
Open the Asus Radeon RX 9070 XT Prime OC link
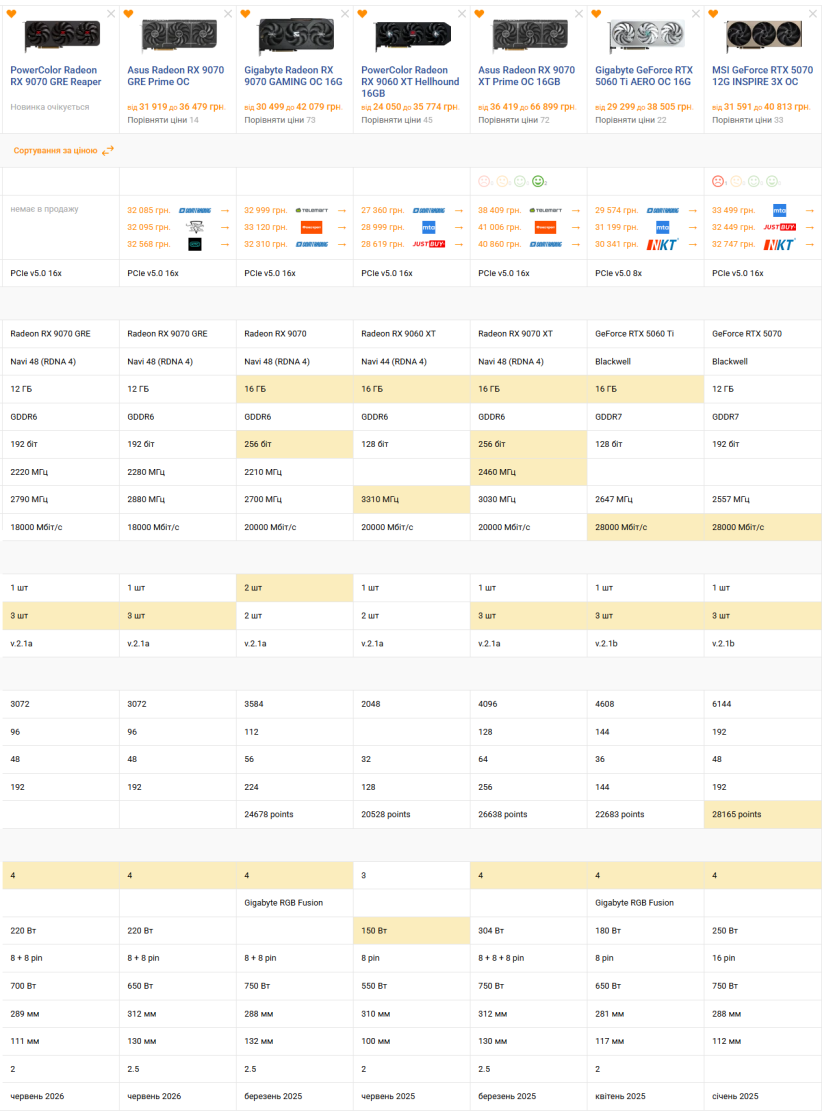527,76
